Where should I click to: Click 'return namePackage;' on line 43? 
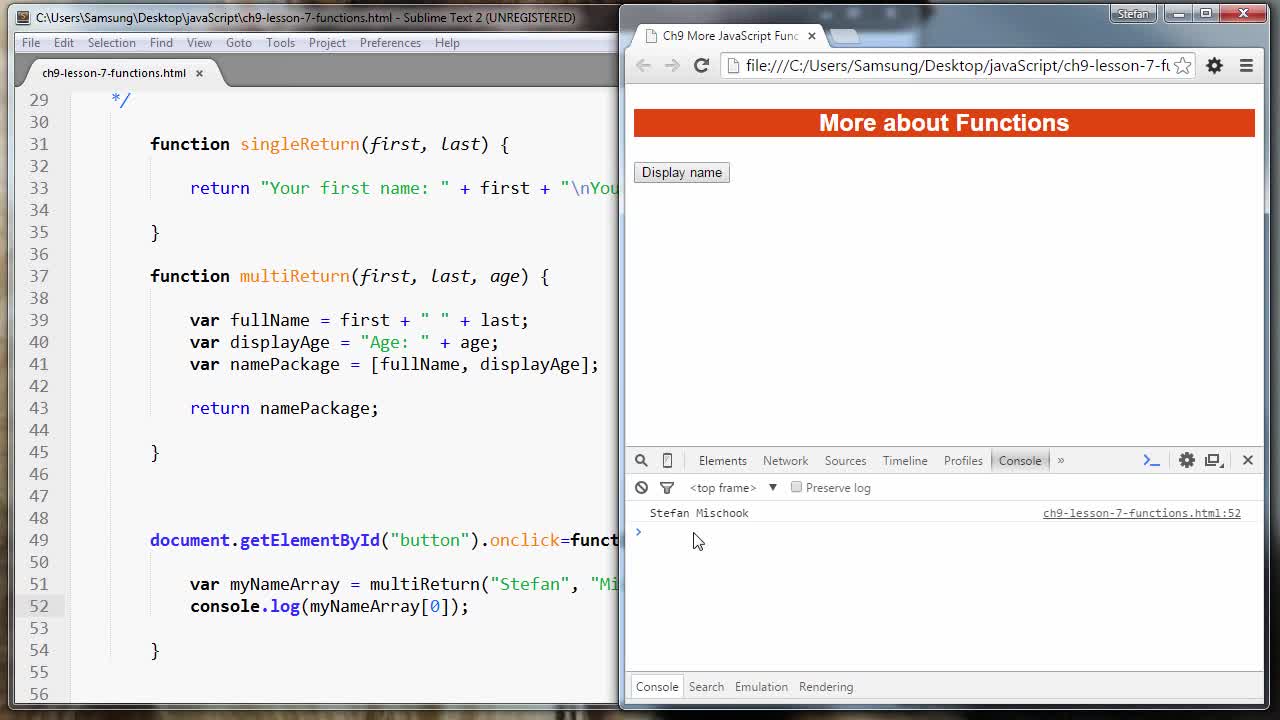284,408
